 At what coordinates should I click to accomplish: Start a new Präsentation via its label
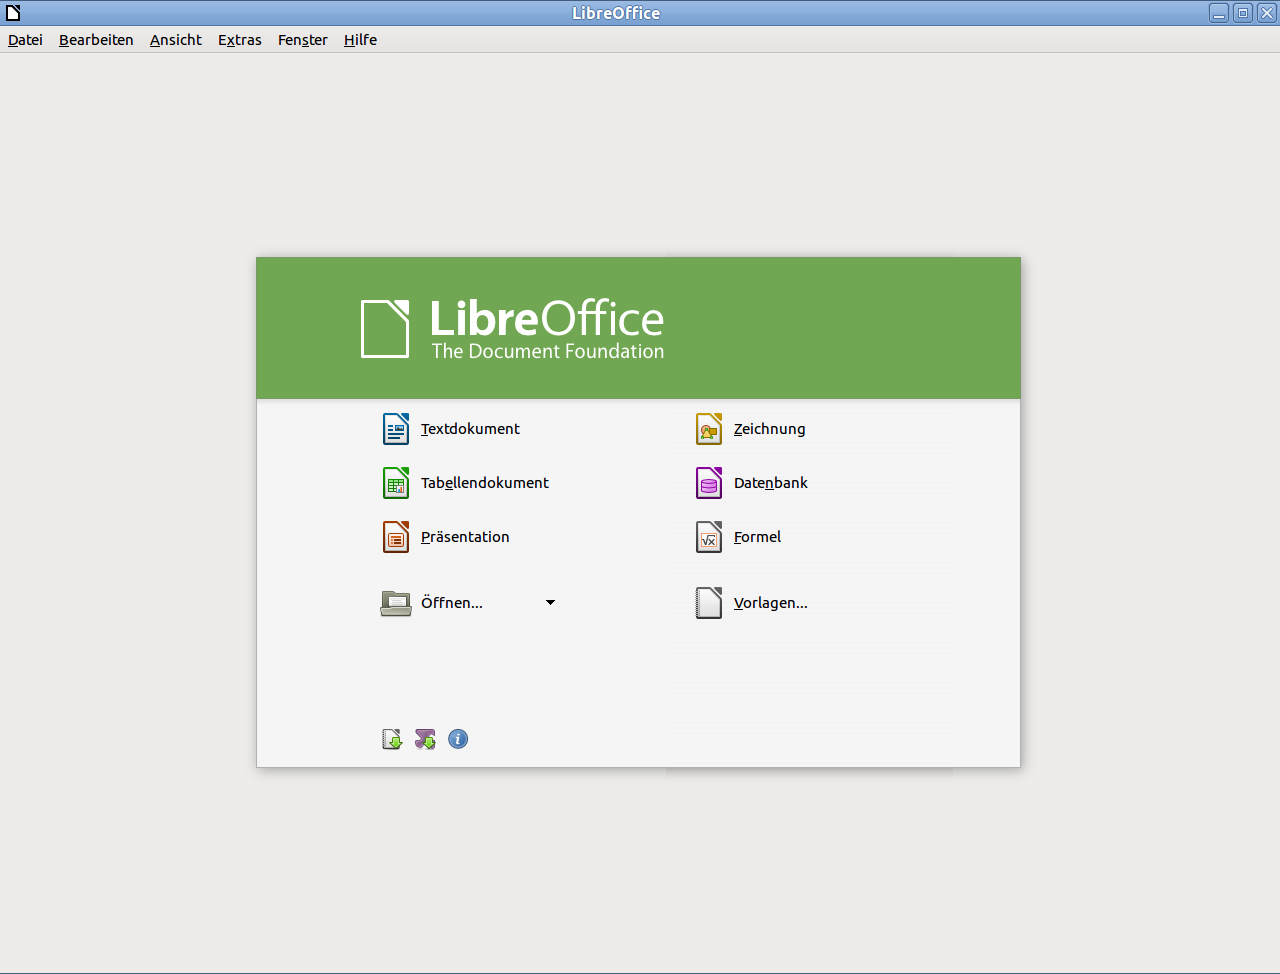pyautogui.click(x=465, y=537)
